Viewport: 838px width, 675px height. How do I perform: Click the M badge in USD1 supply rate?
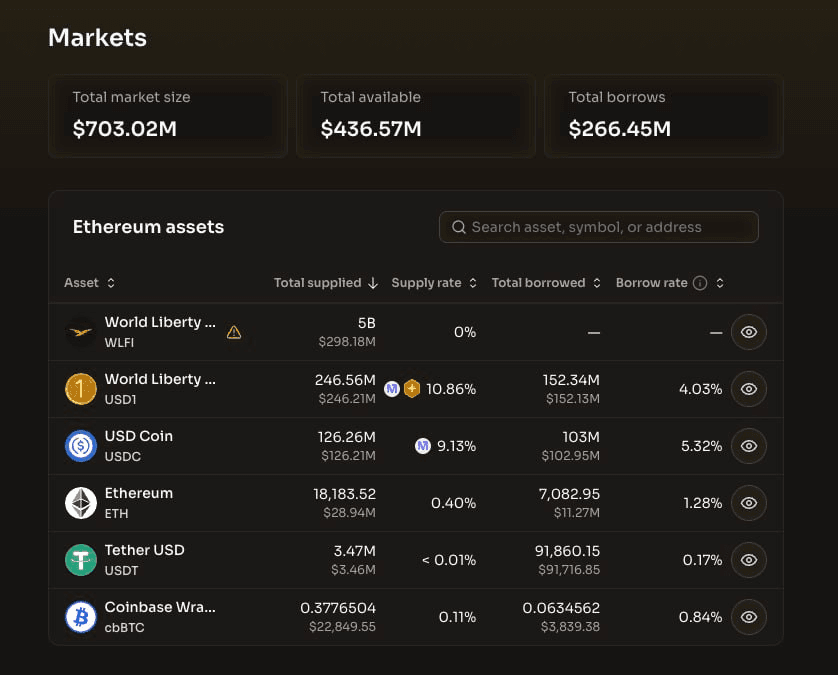click(392, 389)
